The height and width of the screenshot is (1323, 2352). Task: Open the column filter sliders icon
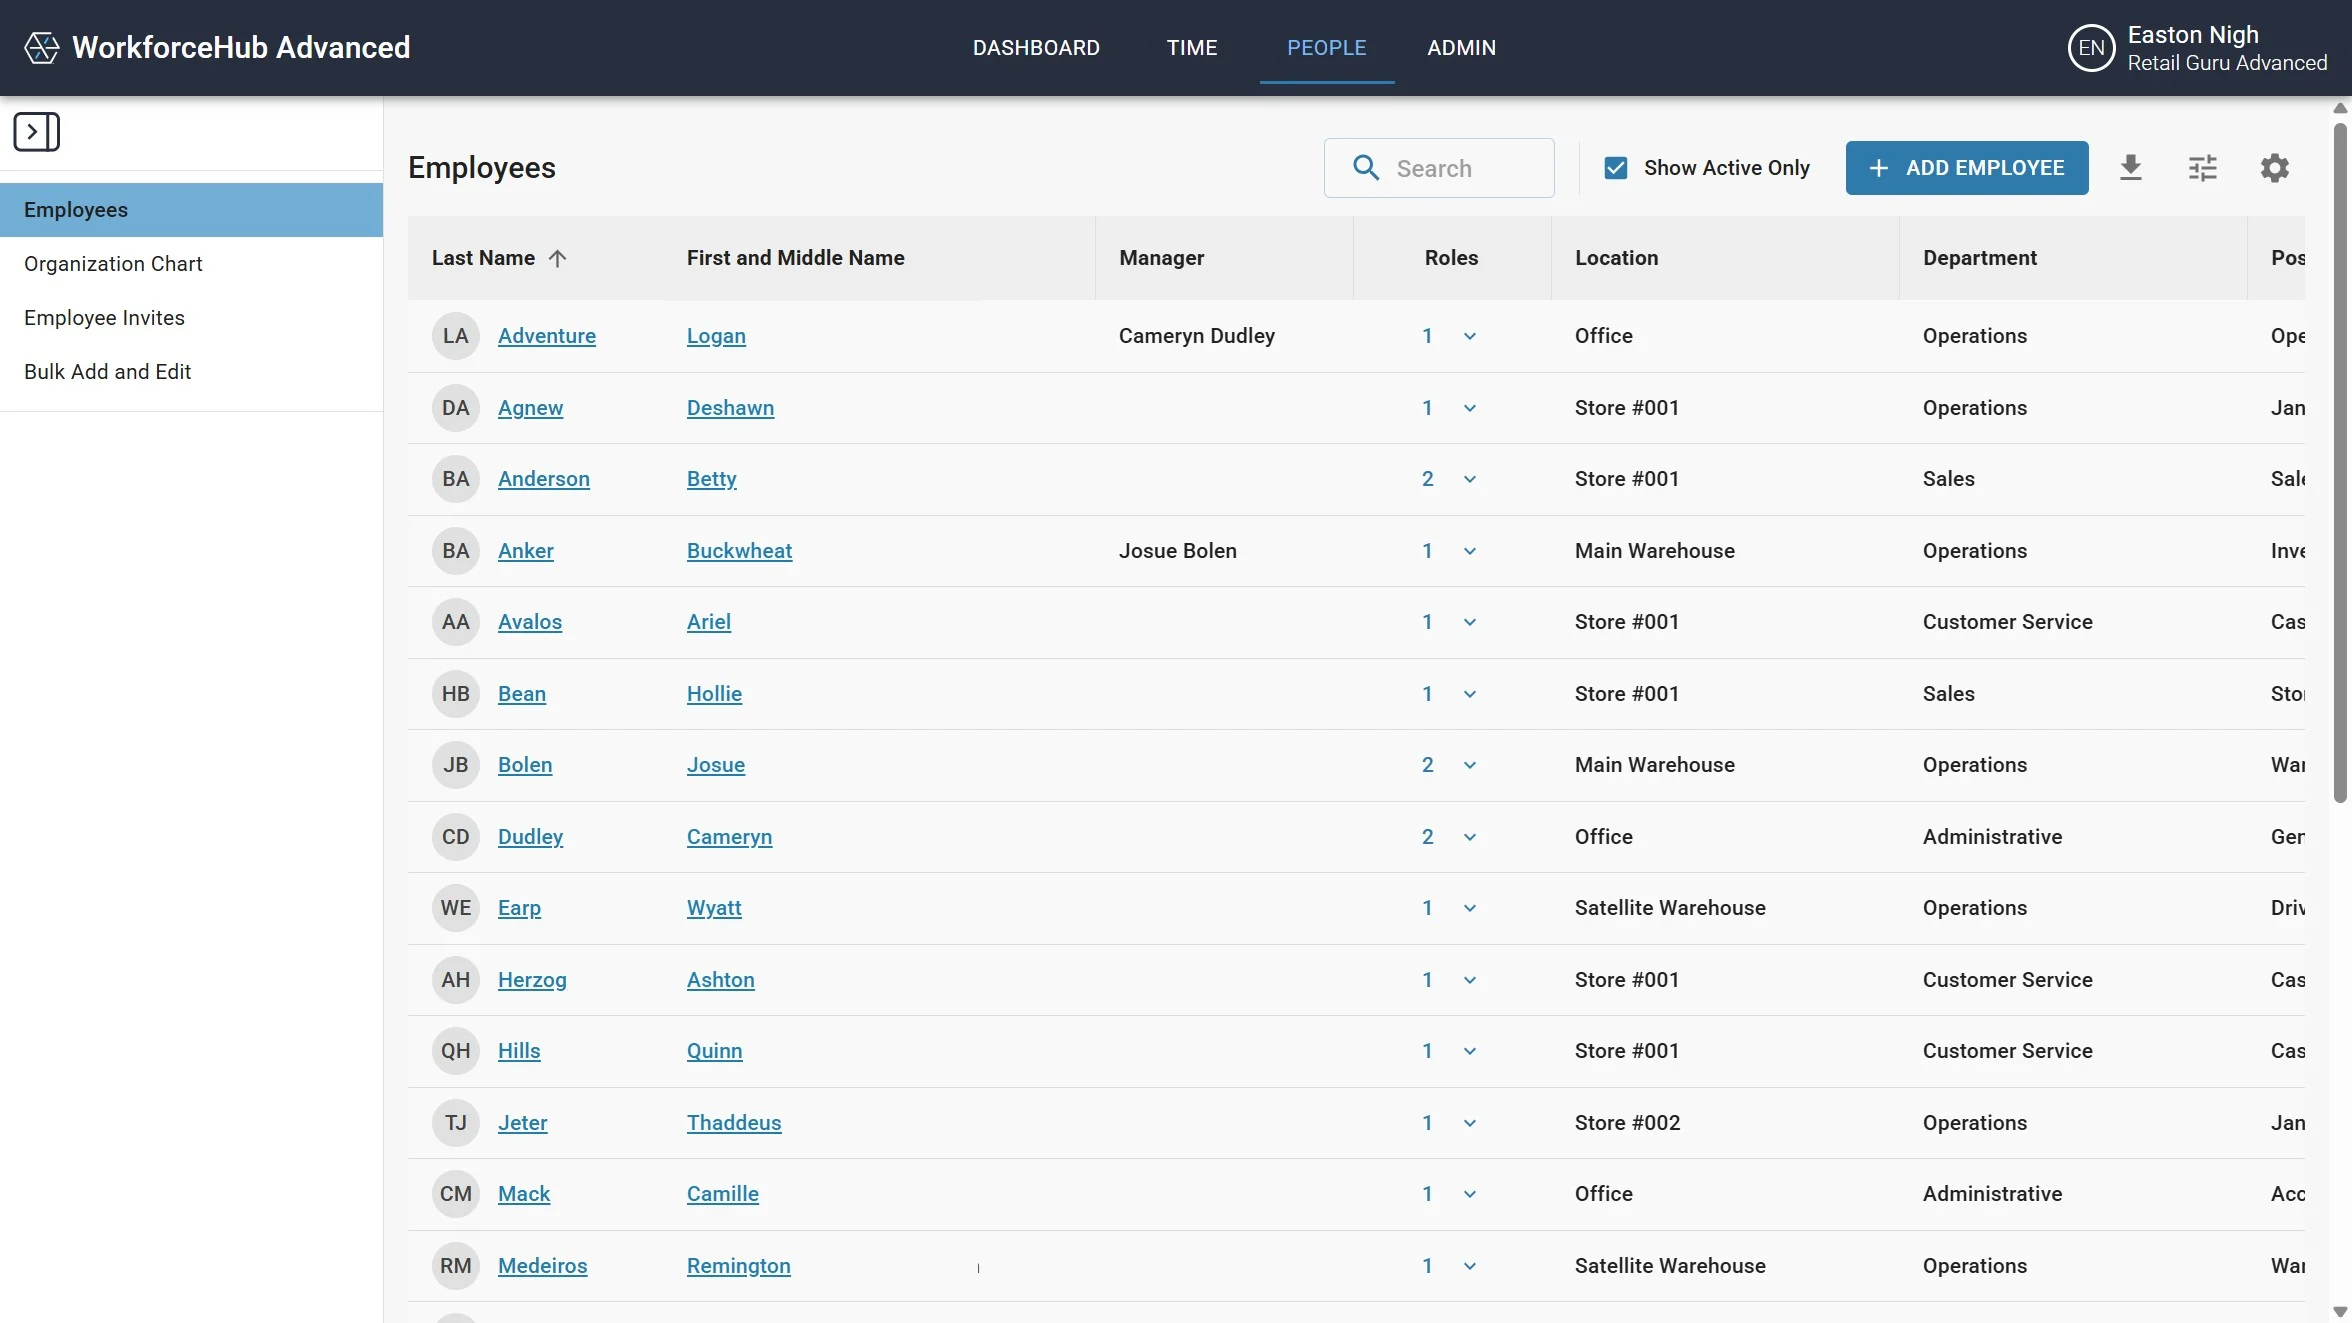(x=2203, y=168)
